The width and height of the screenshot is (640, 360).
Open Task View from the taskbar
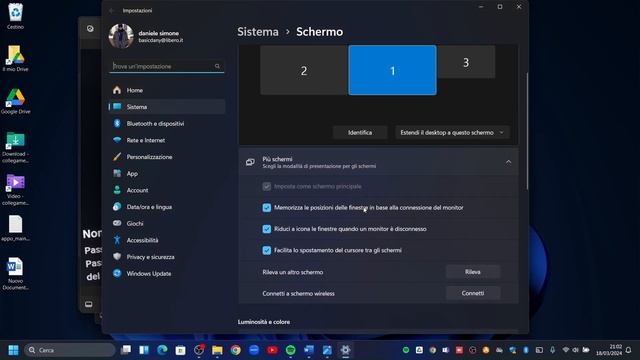126,350
